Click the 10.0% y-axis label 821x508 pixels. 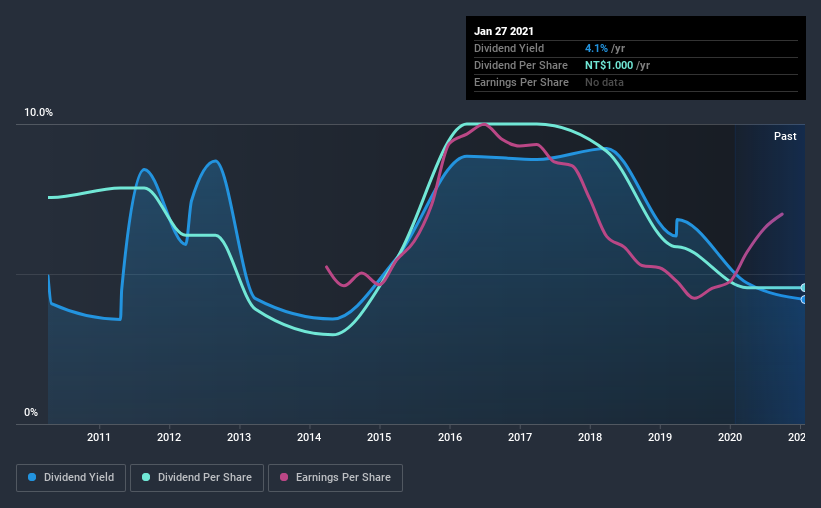click(39, 113)
